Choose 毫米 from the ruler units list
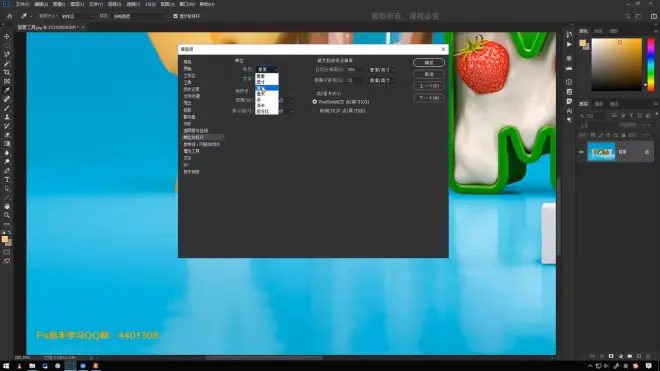Screen dimensions: 660x371 click(x=266, y=93)
